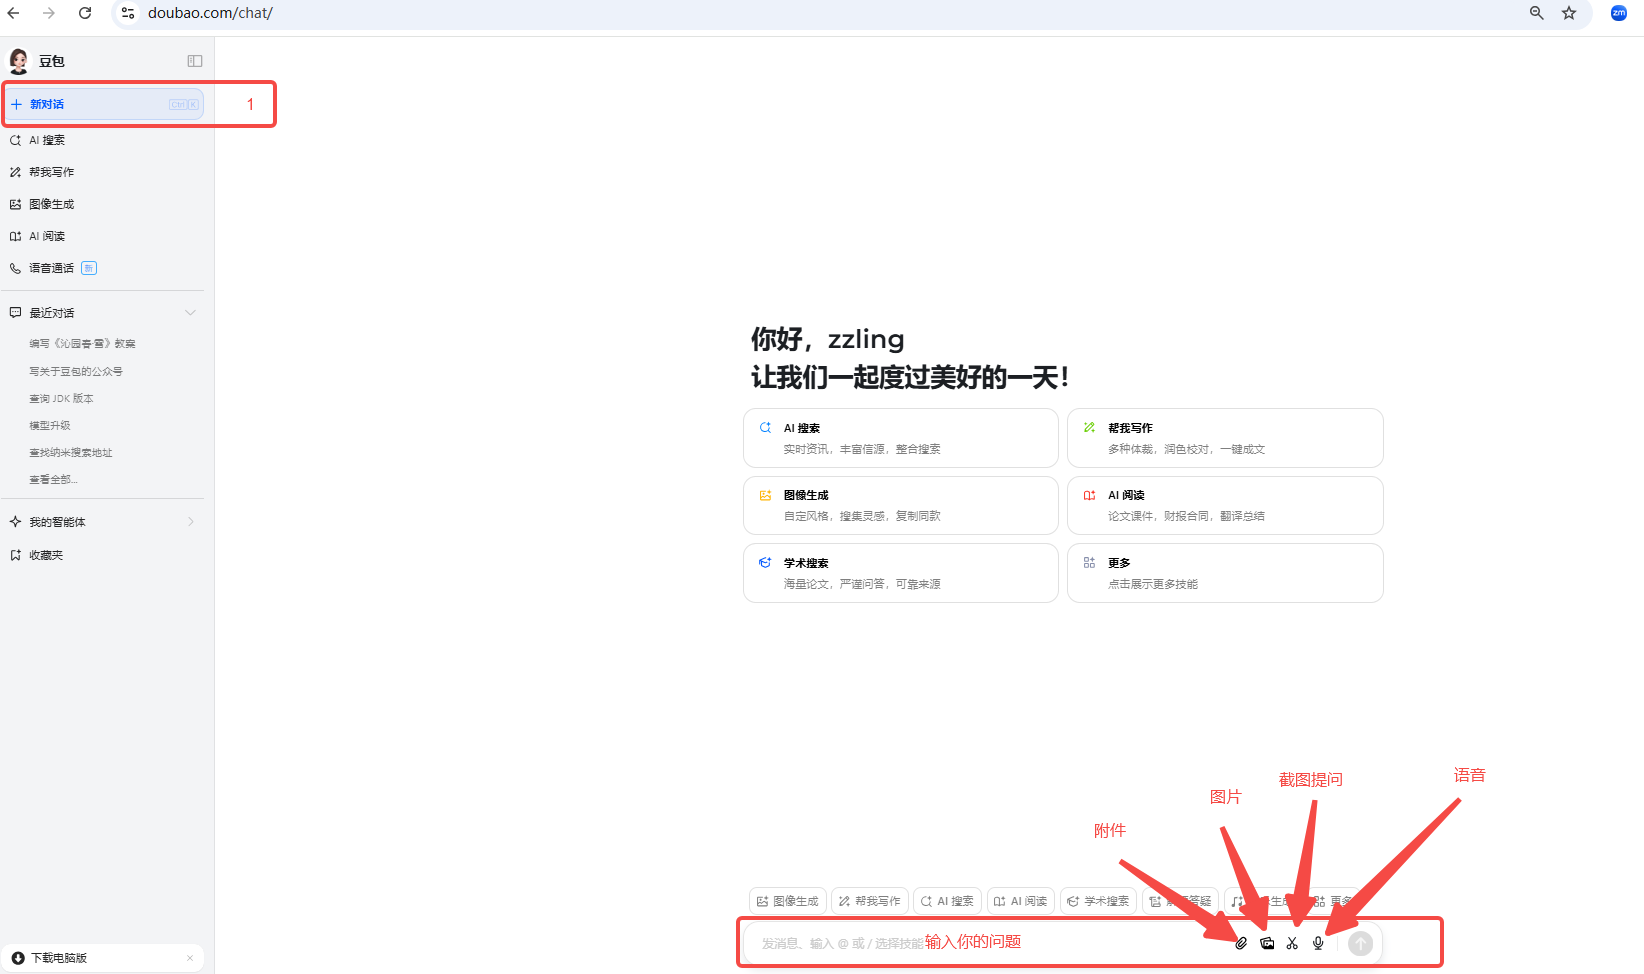Open the chat 模型升级
The width and height of the screenshot is (1644, 974).
coord(50,425)
